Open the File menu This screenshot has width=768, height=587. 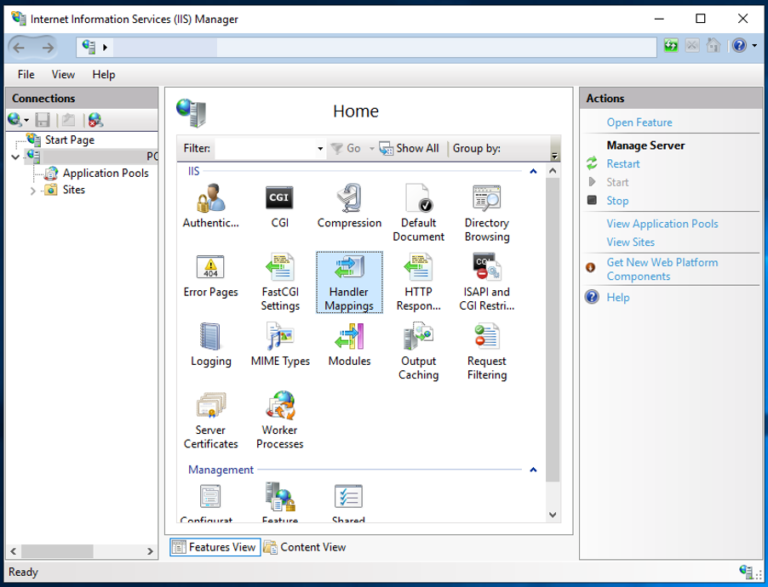click(x=26, y=74)
